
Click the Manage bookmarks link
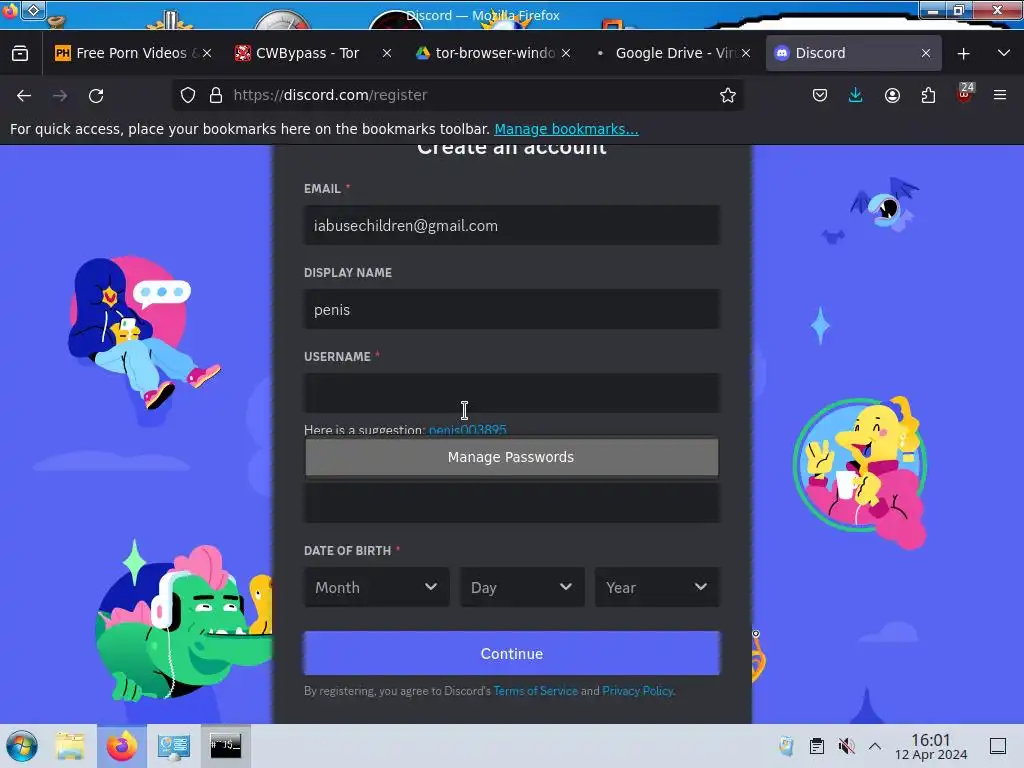coord(566,129)
